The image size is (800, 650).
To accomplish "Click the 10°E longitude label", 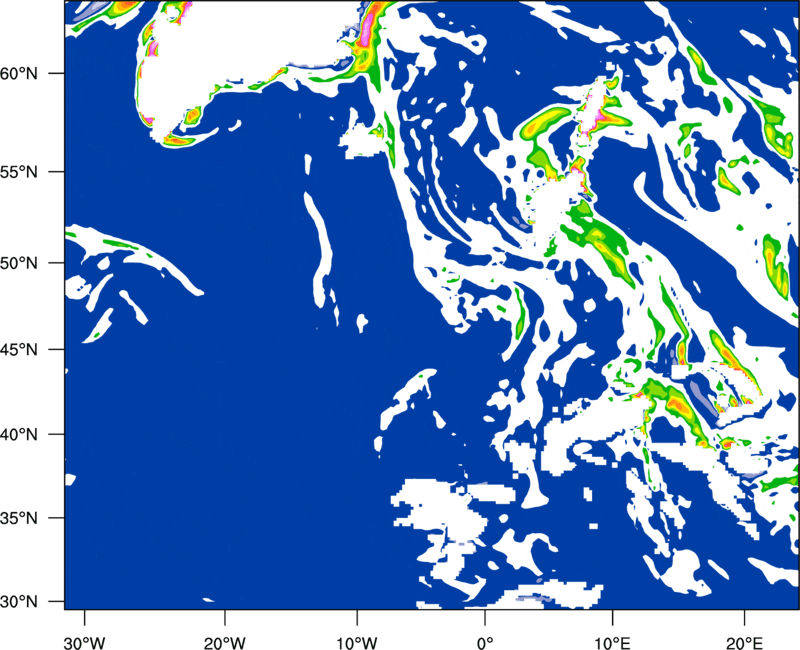I will coord(612,643).
